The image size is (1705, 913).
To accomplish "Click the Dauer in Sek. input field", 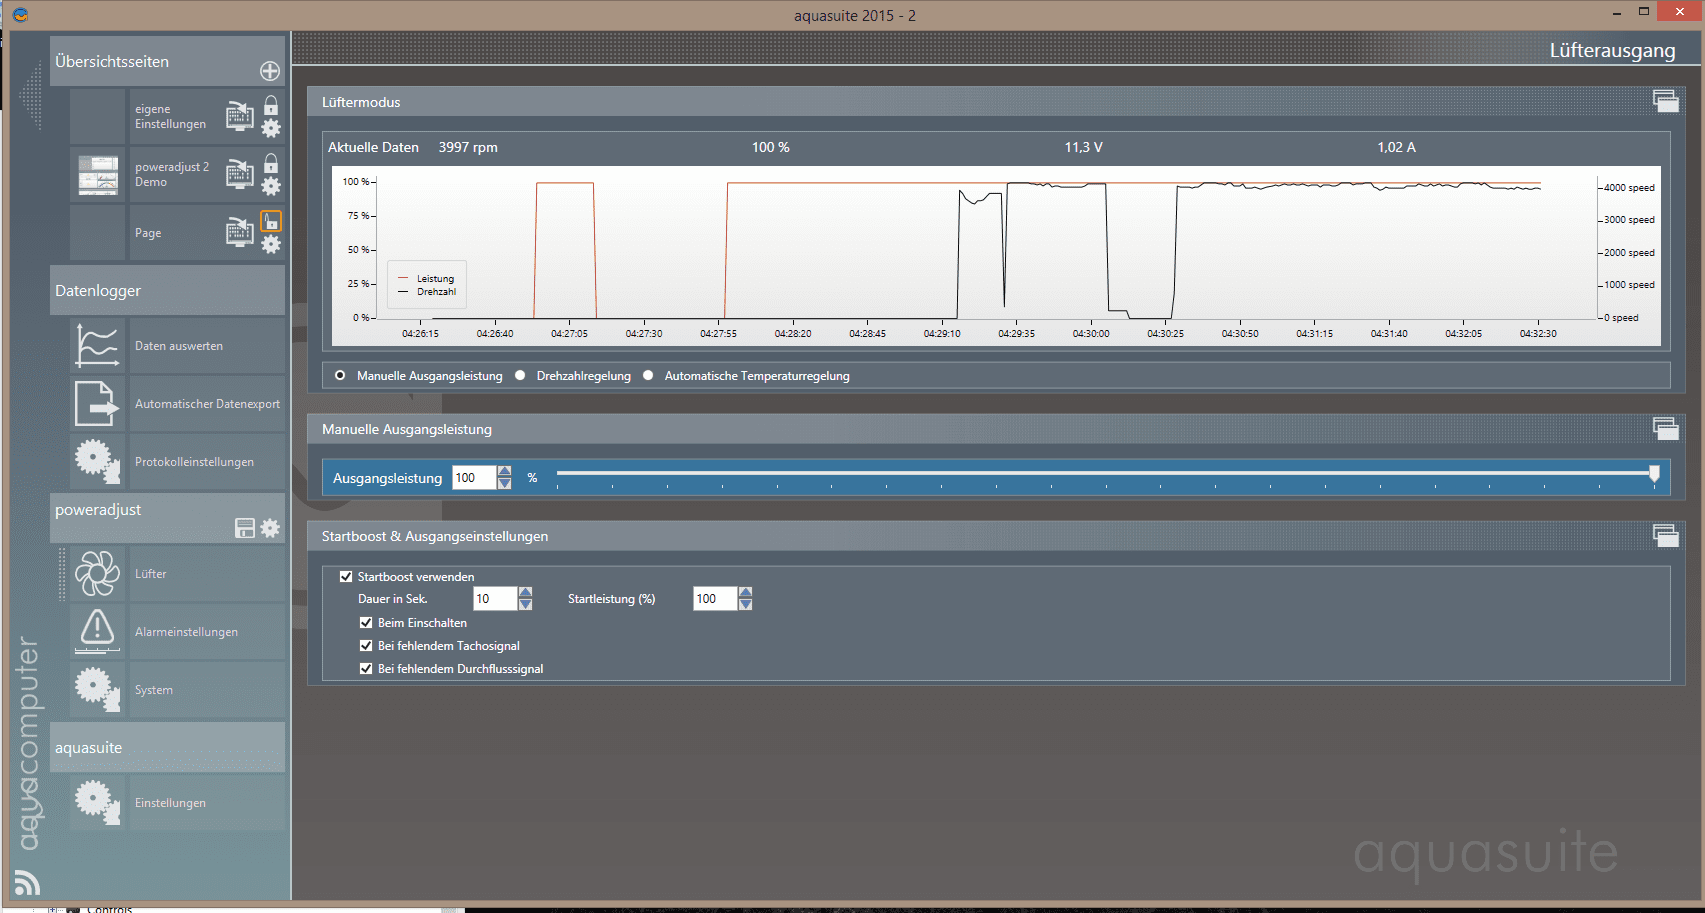I will tap(495, 599).
